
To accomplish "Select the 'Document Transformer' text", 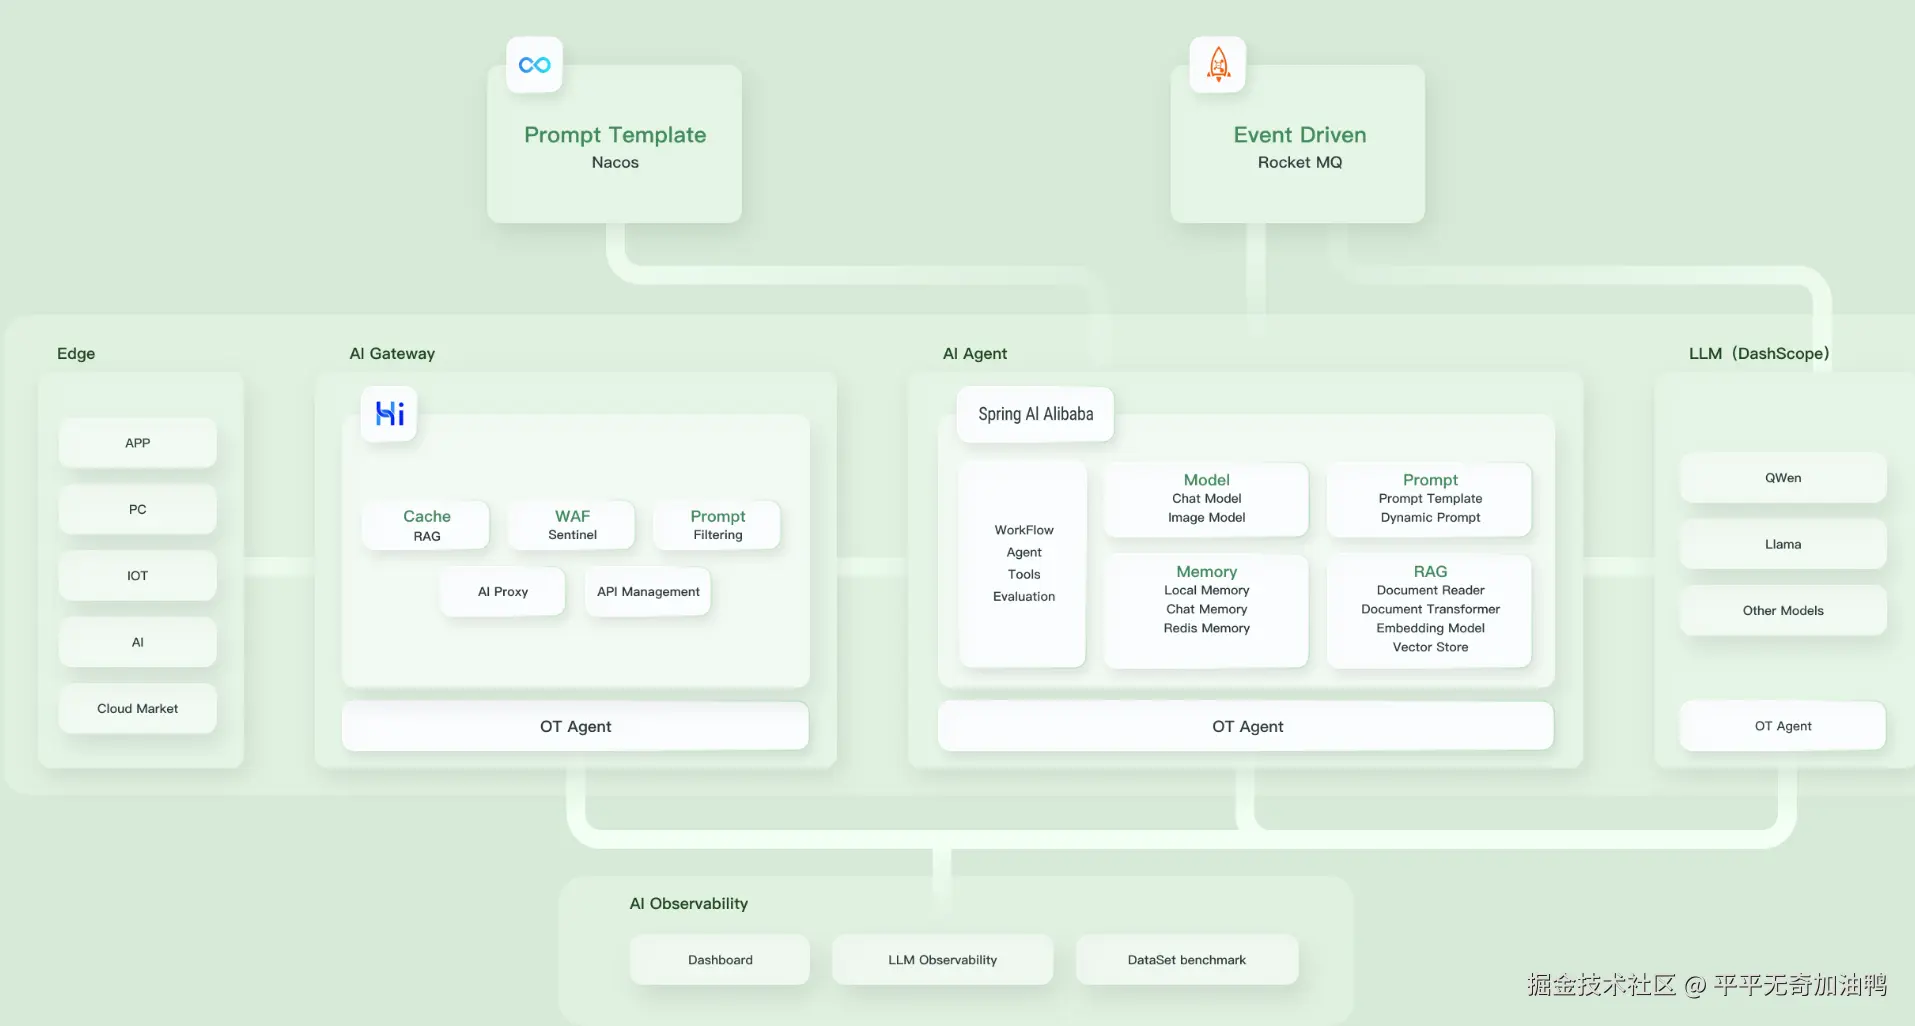I will point(1430,610).
